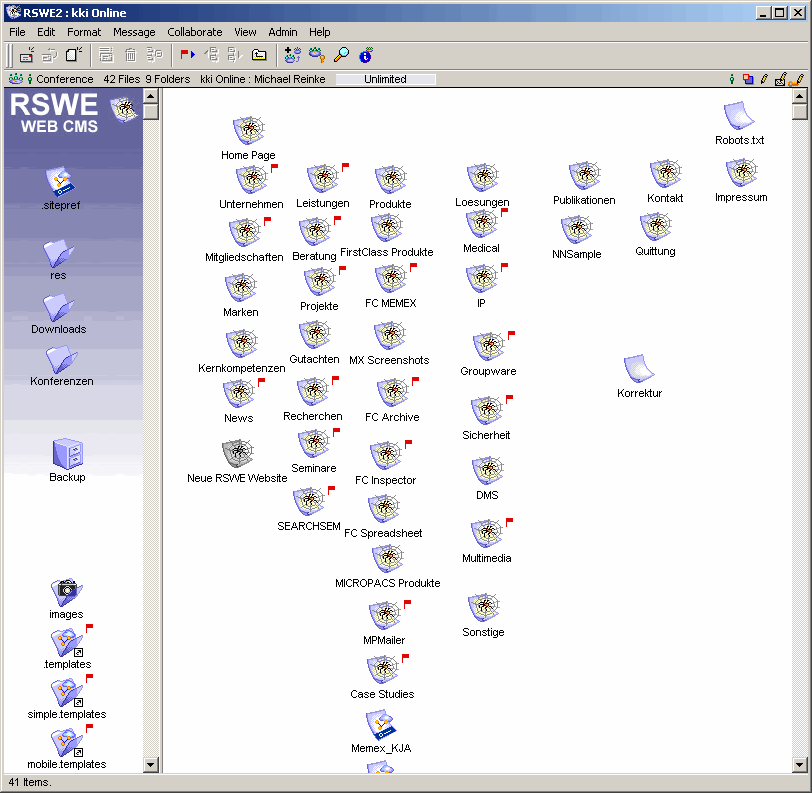
Task: Click the New Message toolbar icon
Action: (27, 54)
